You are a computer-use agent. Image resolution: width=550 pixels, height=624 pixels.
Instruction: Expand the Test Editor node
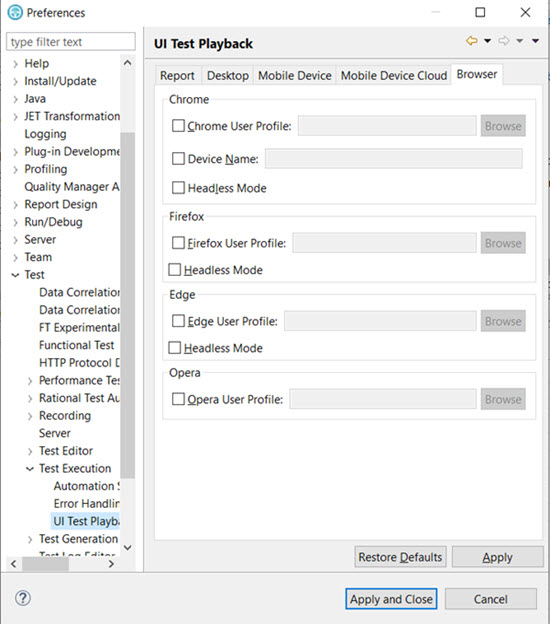click(30, 451)
